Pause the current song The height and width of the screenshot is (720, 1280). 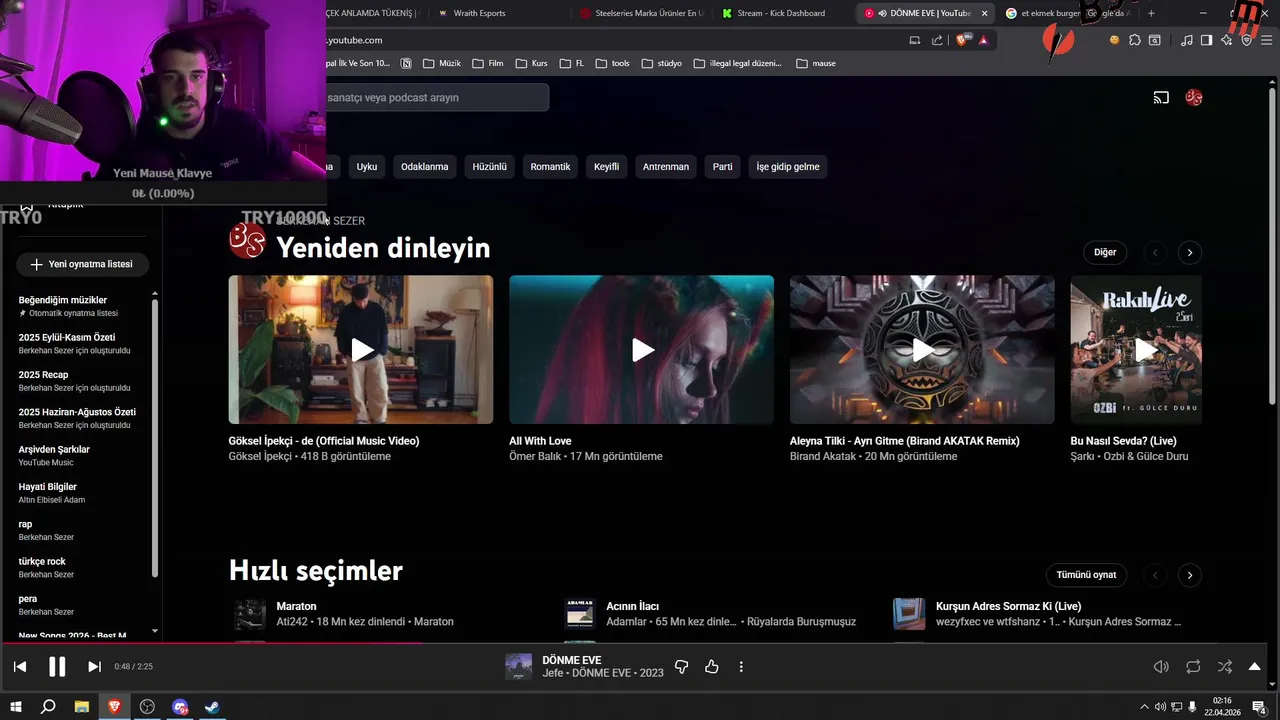[x=57, y=667]
